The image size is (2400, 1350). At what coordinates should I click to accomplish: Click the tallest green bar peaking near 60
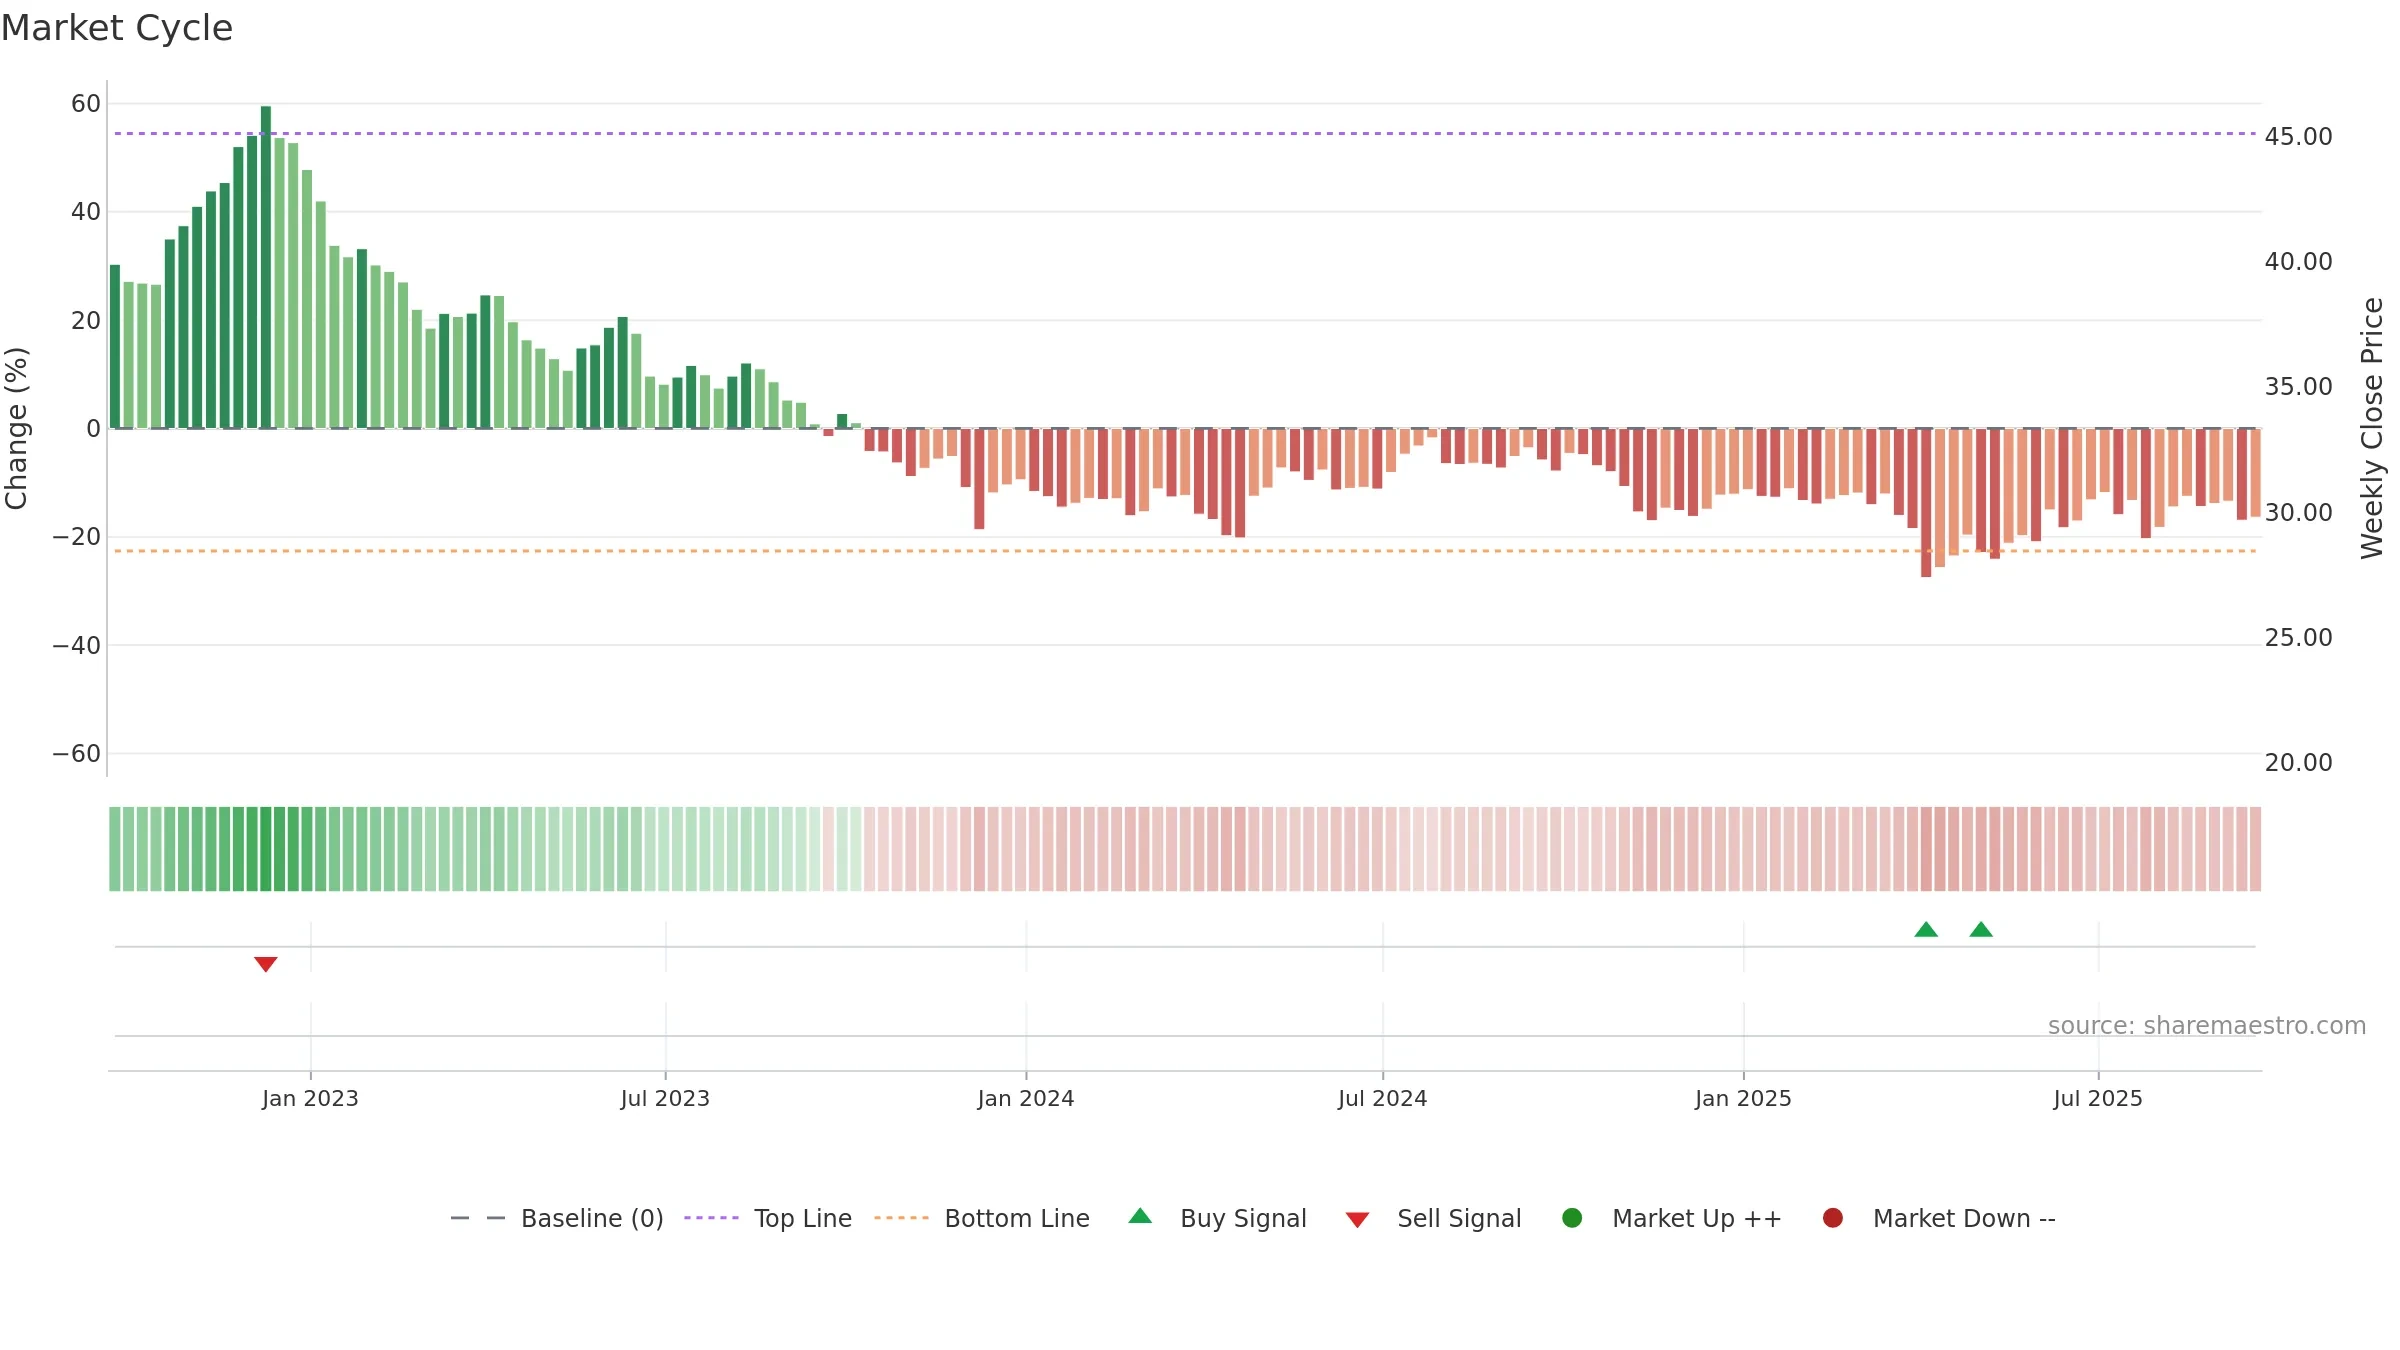266,267
